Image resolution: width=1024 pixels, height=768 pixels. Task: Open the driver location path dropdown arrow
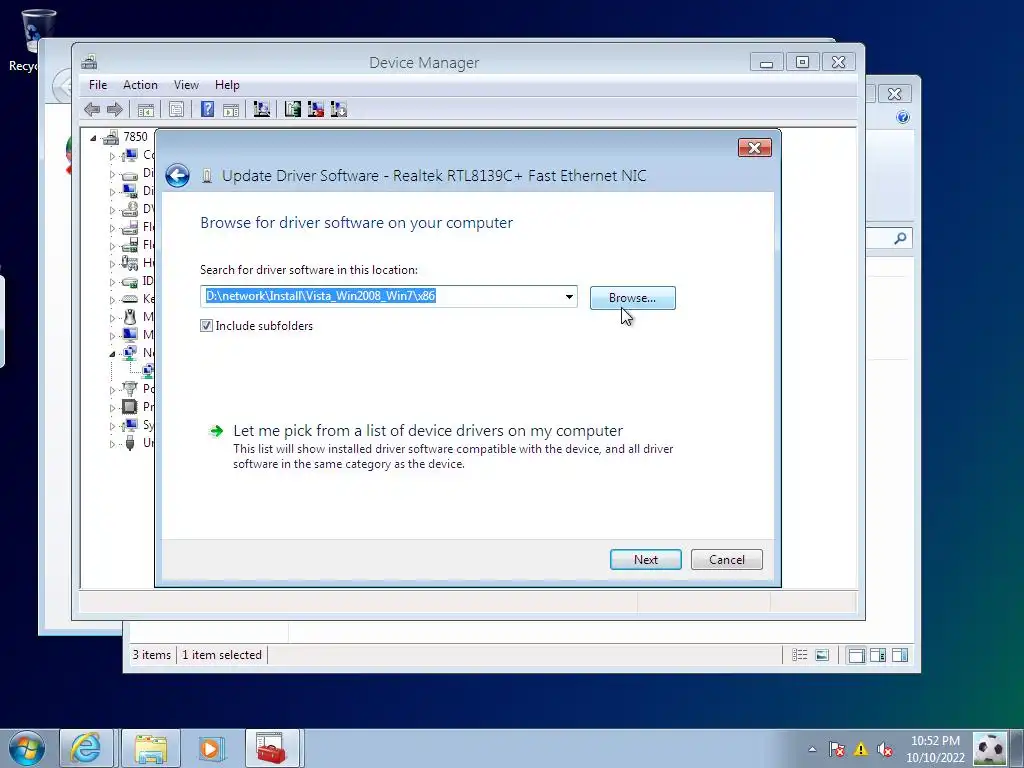click(x=569, y=296)
